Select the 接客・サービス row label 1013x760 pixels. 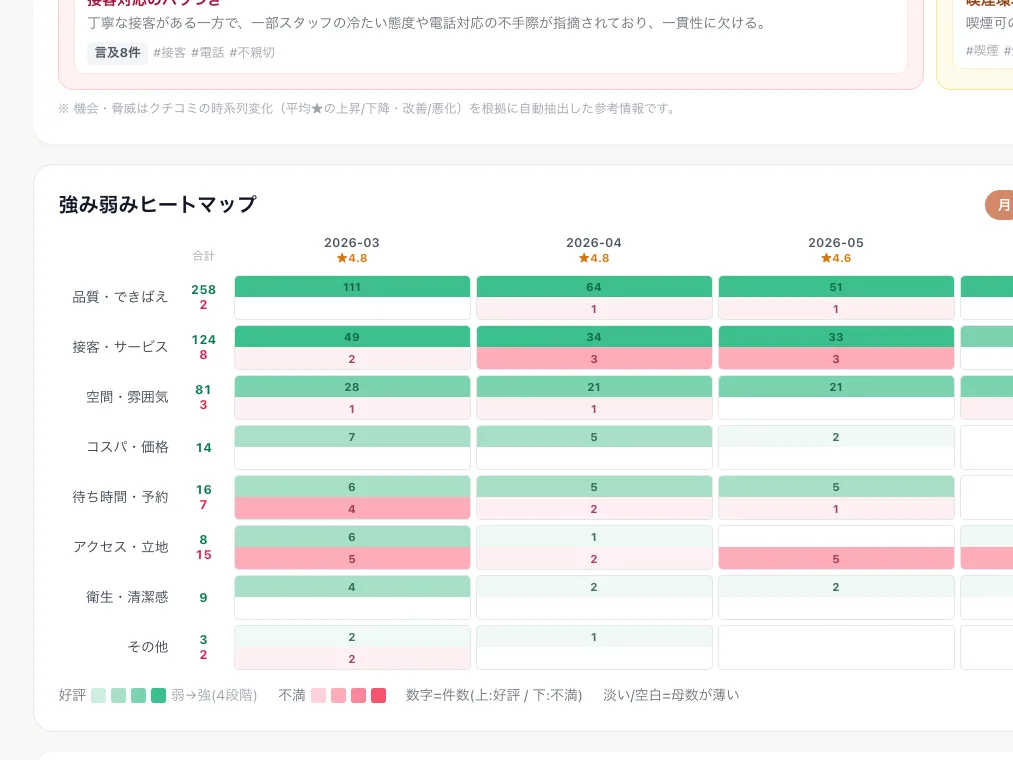click(x=120, y=347)
